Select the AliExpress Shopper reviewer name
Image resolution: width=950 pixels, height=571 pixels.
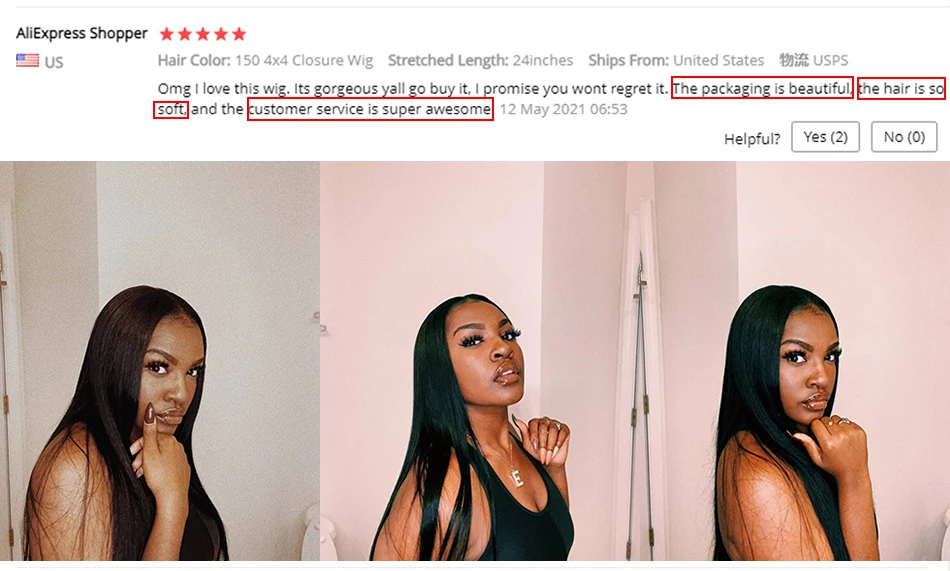click(82, 33)
